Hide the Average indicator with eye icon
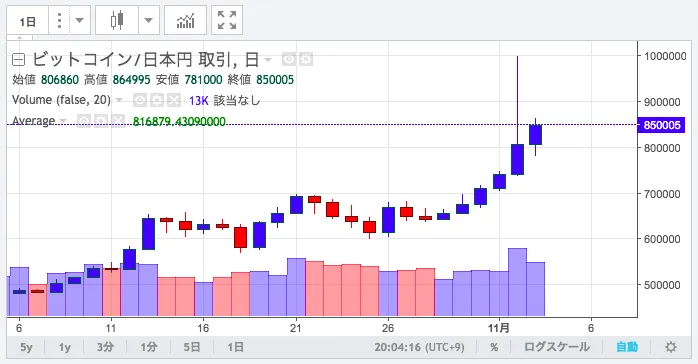The width and height of the screenshot is (698, 364). coord(84,121)
